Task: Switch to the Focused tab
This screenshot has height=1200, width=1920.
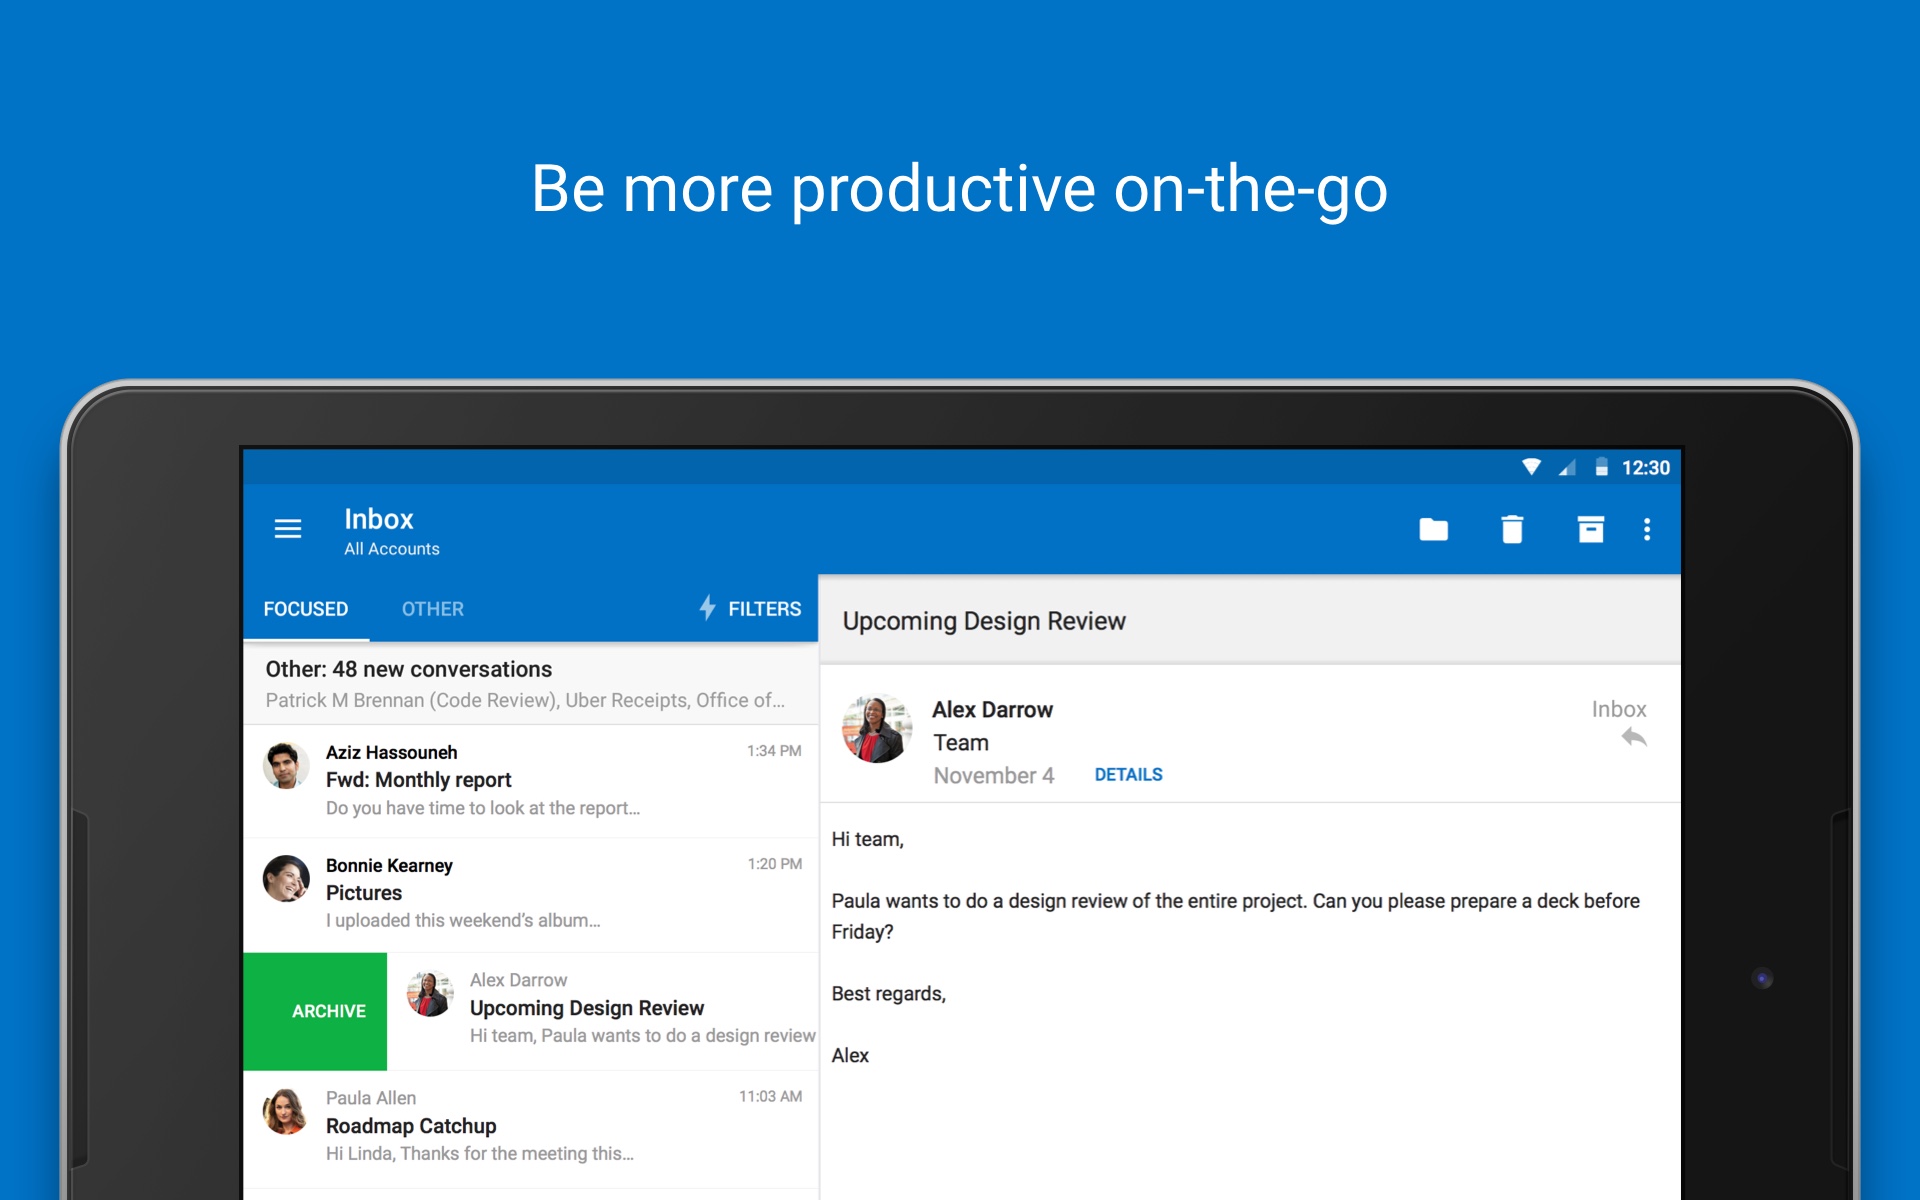Action: tap(306, 609)
